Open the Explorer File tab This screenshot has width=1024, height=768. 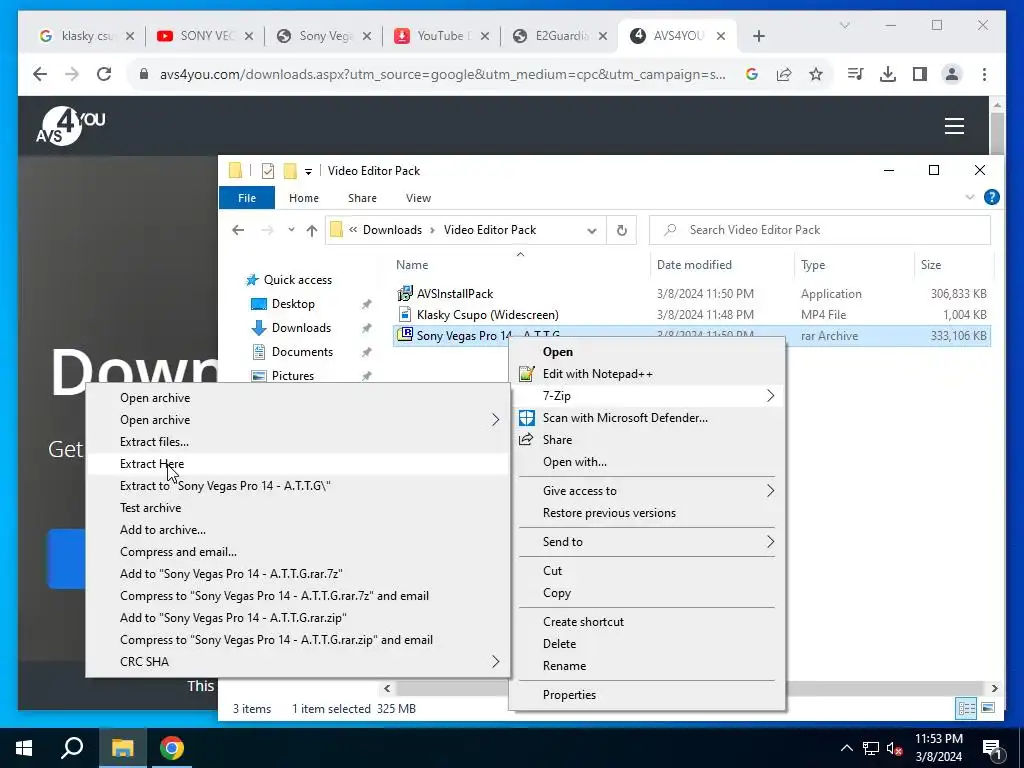(x=247, y=197)
